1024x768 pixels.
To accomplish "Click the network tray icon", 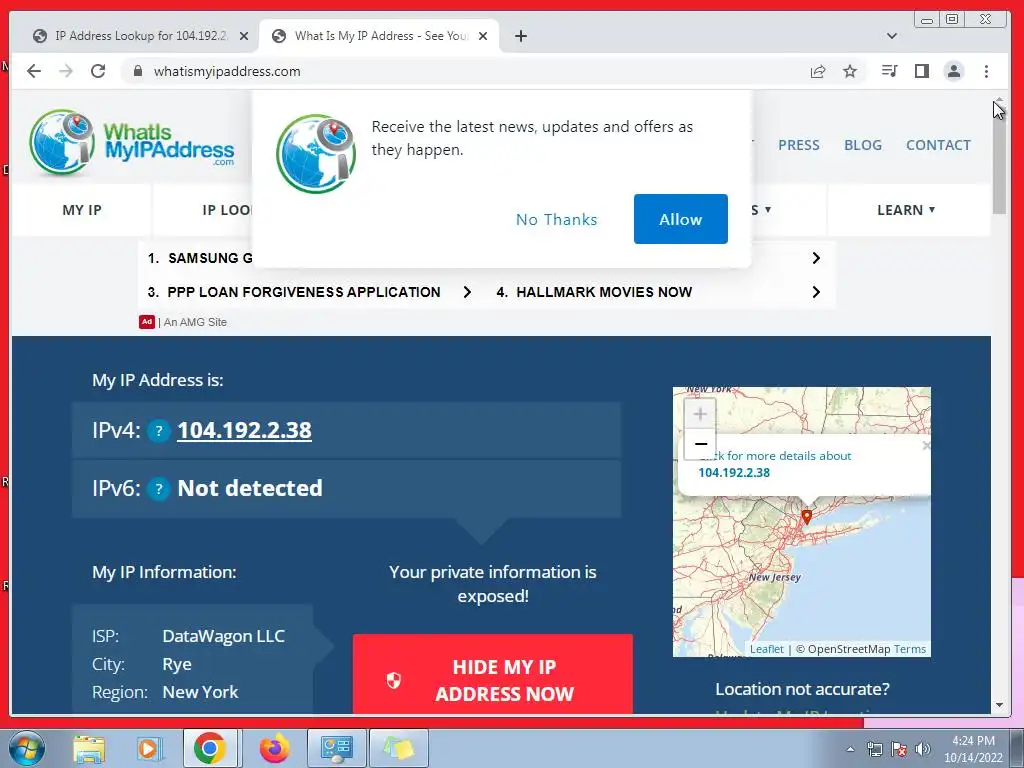I will [874, 749].
